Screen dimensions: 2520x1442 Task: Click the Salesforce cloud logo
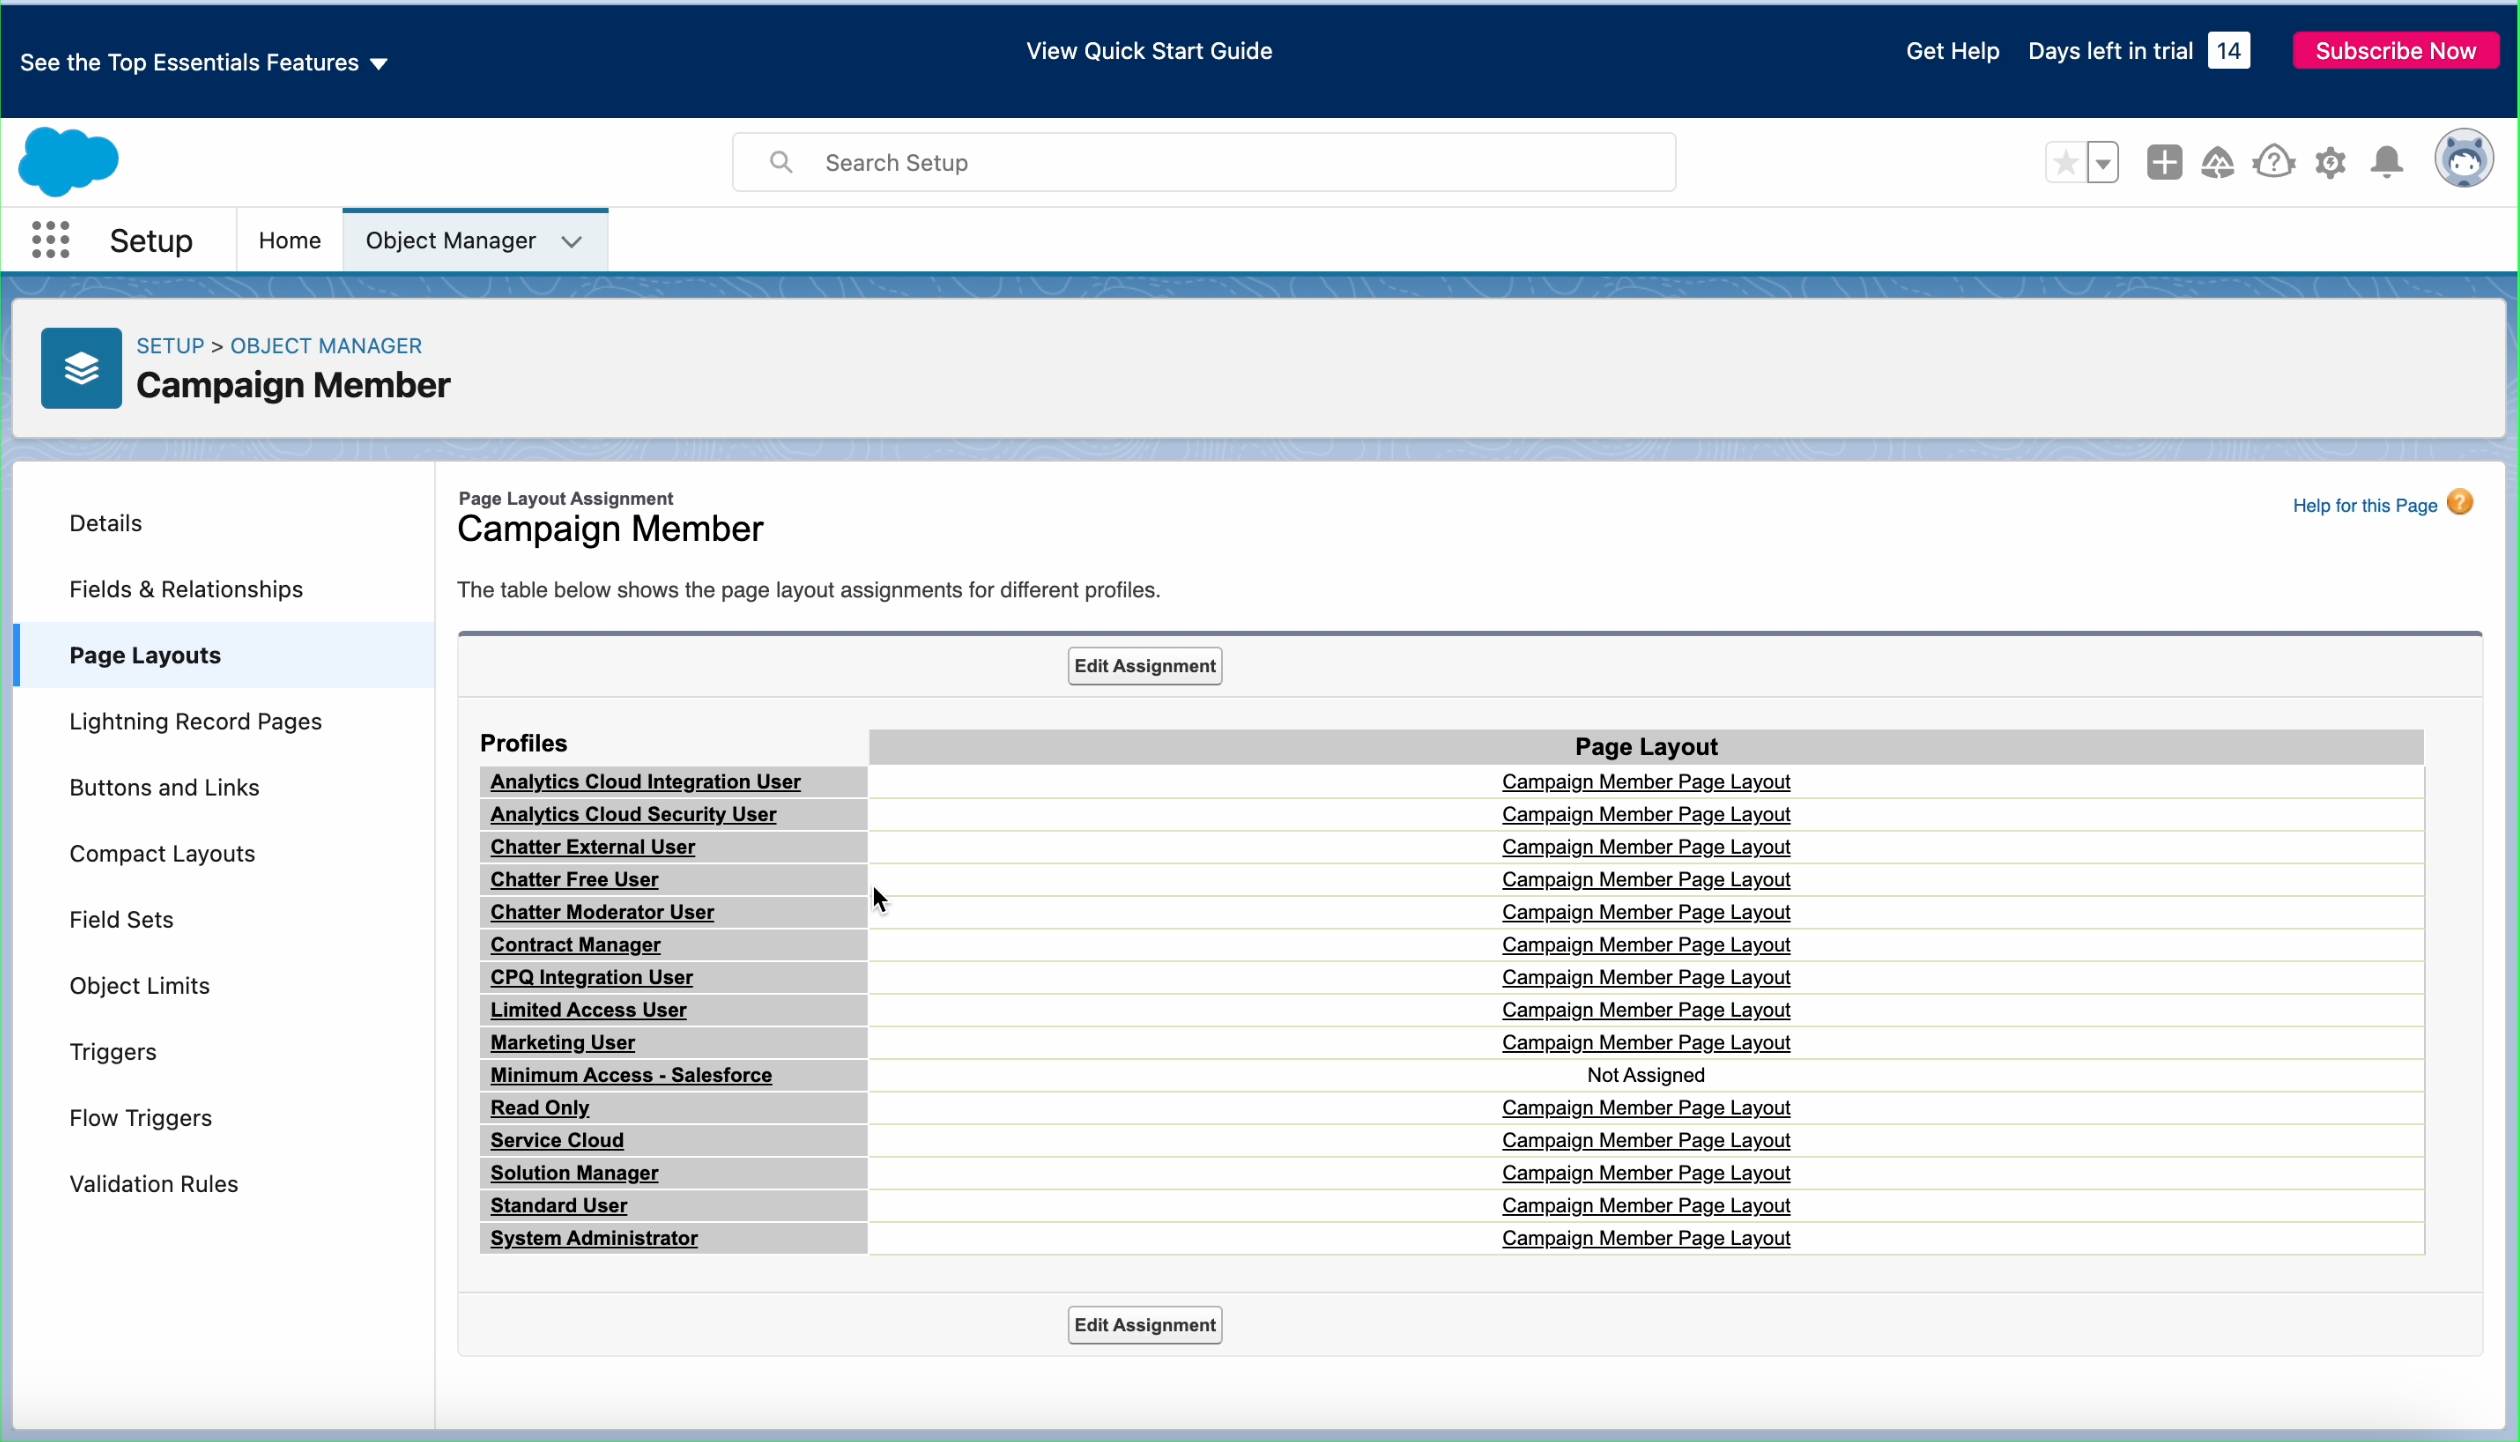click(x=68, y=161)
